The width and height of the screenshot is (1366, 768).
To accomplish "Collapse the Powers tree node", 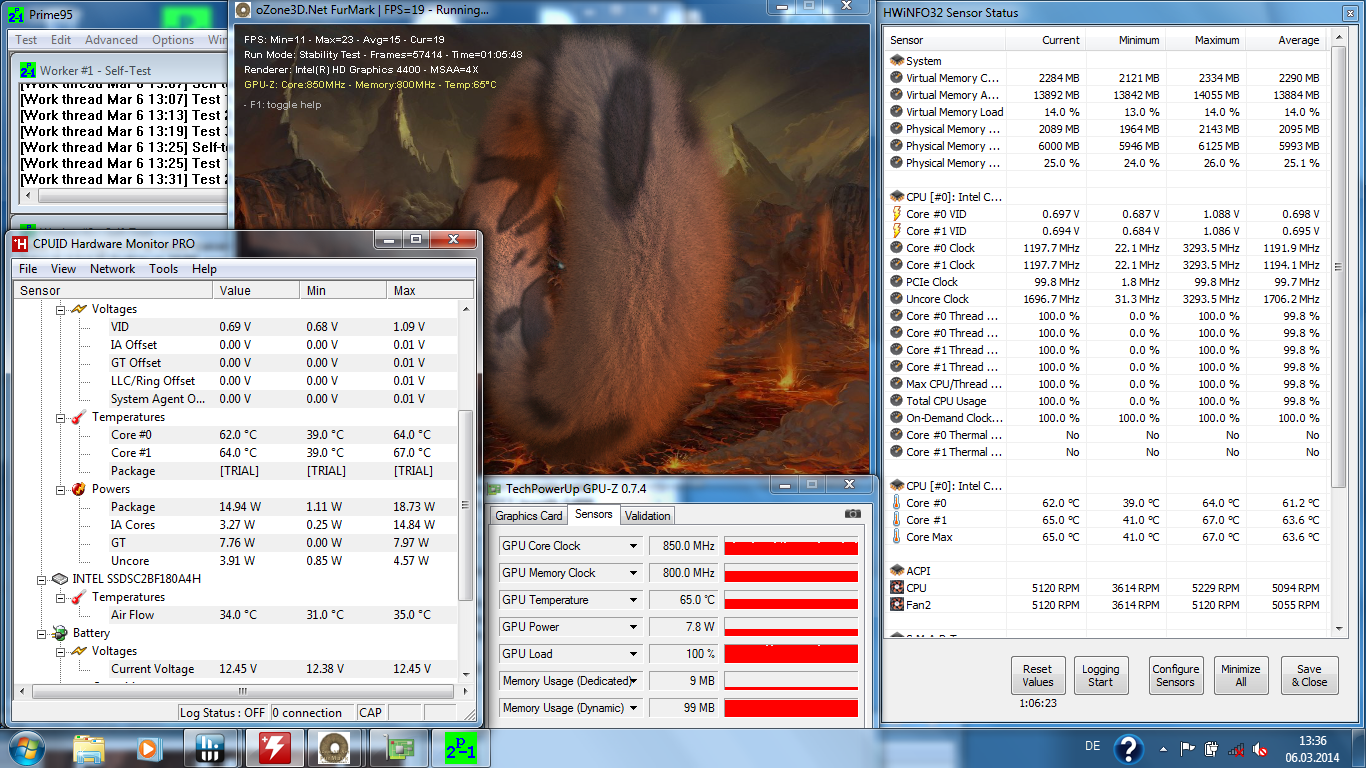I will point(61,489).
